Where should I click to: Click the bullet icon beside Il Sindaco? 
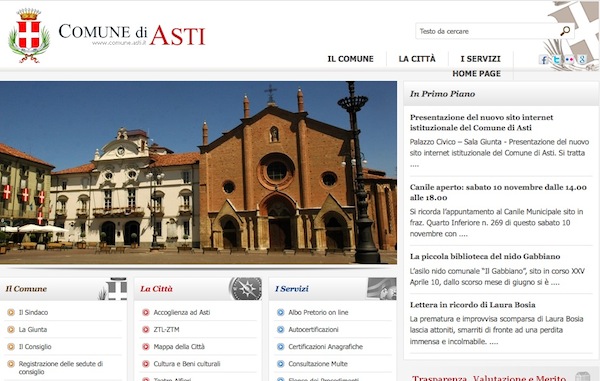(x=11, y=312)
